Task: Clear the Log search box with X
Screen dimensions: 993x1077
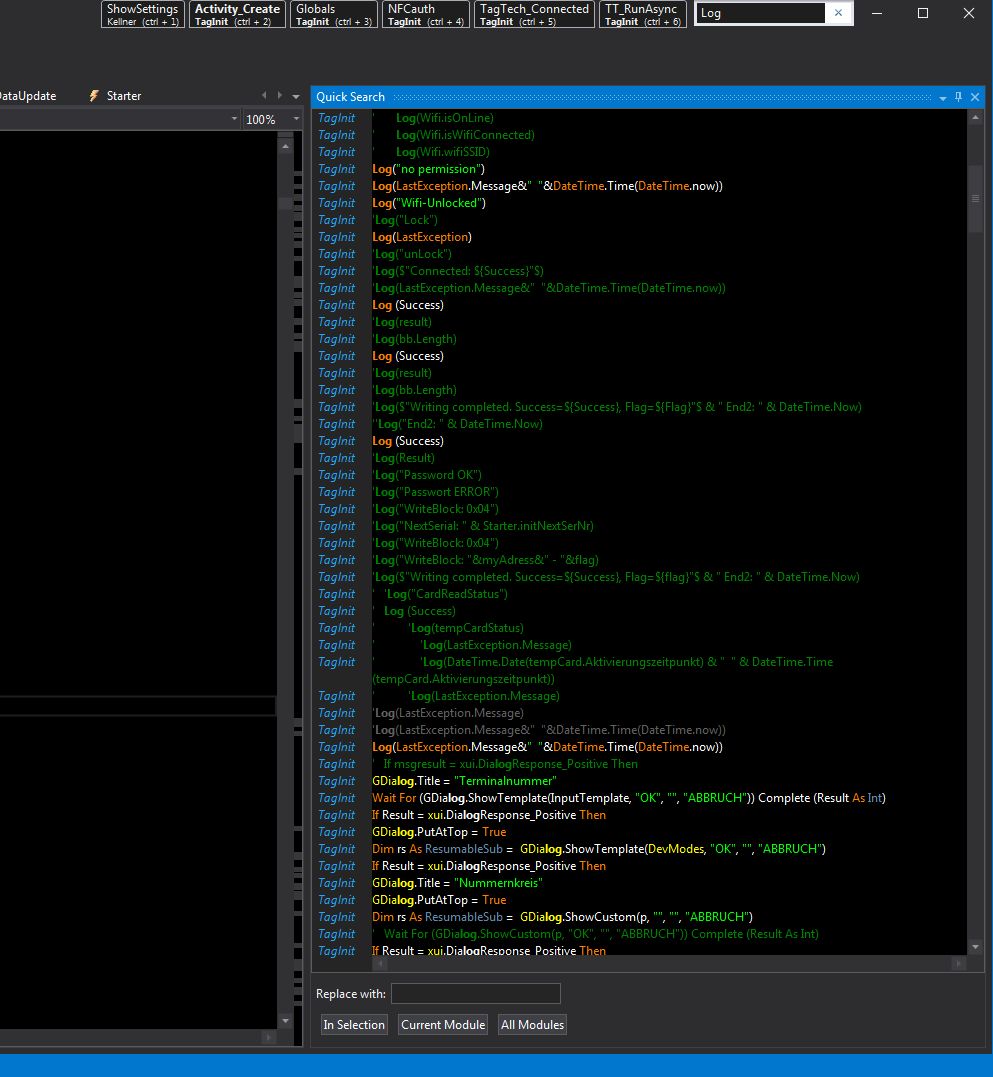Action: 838,13
